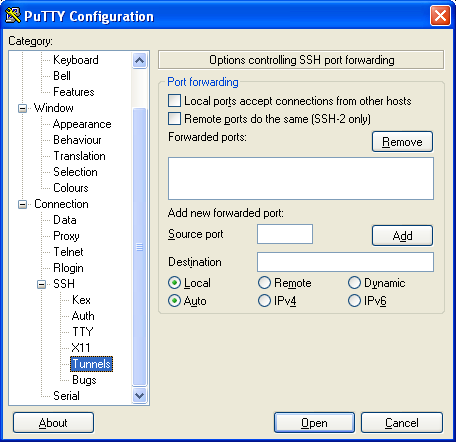The width and height of the screenshot is (456, 442).
Task: Click the category list scroll up arrow
Action: (139, 60)
